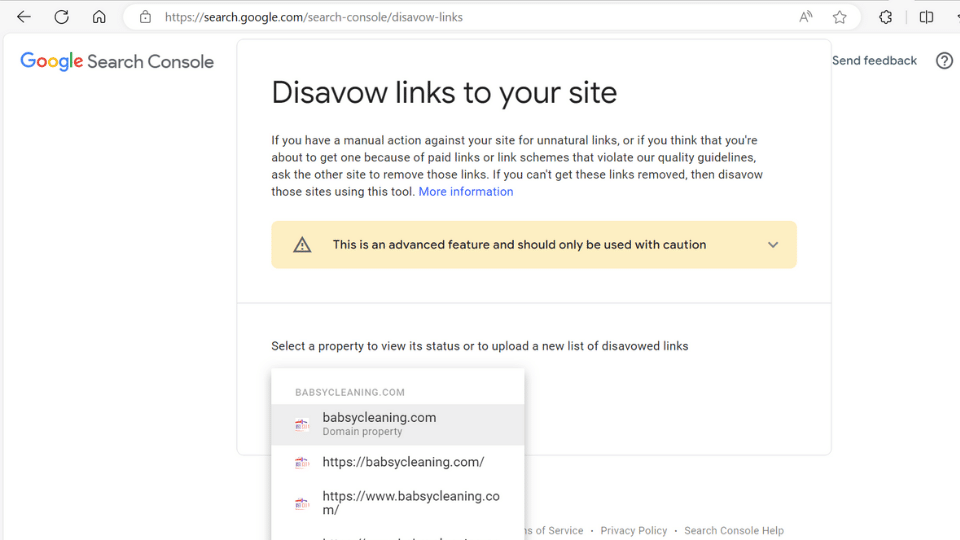
Task: Open the Privacy Policy footer link
Action: click(634, 530)
